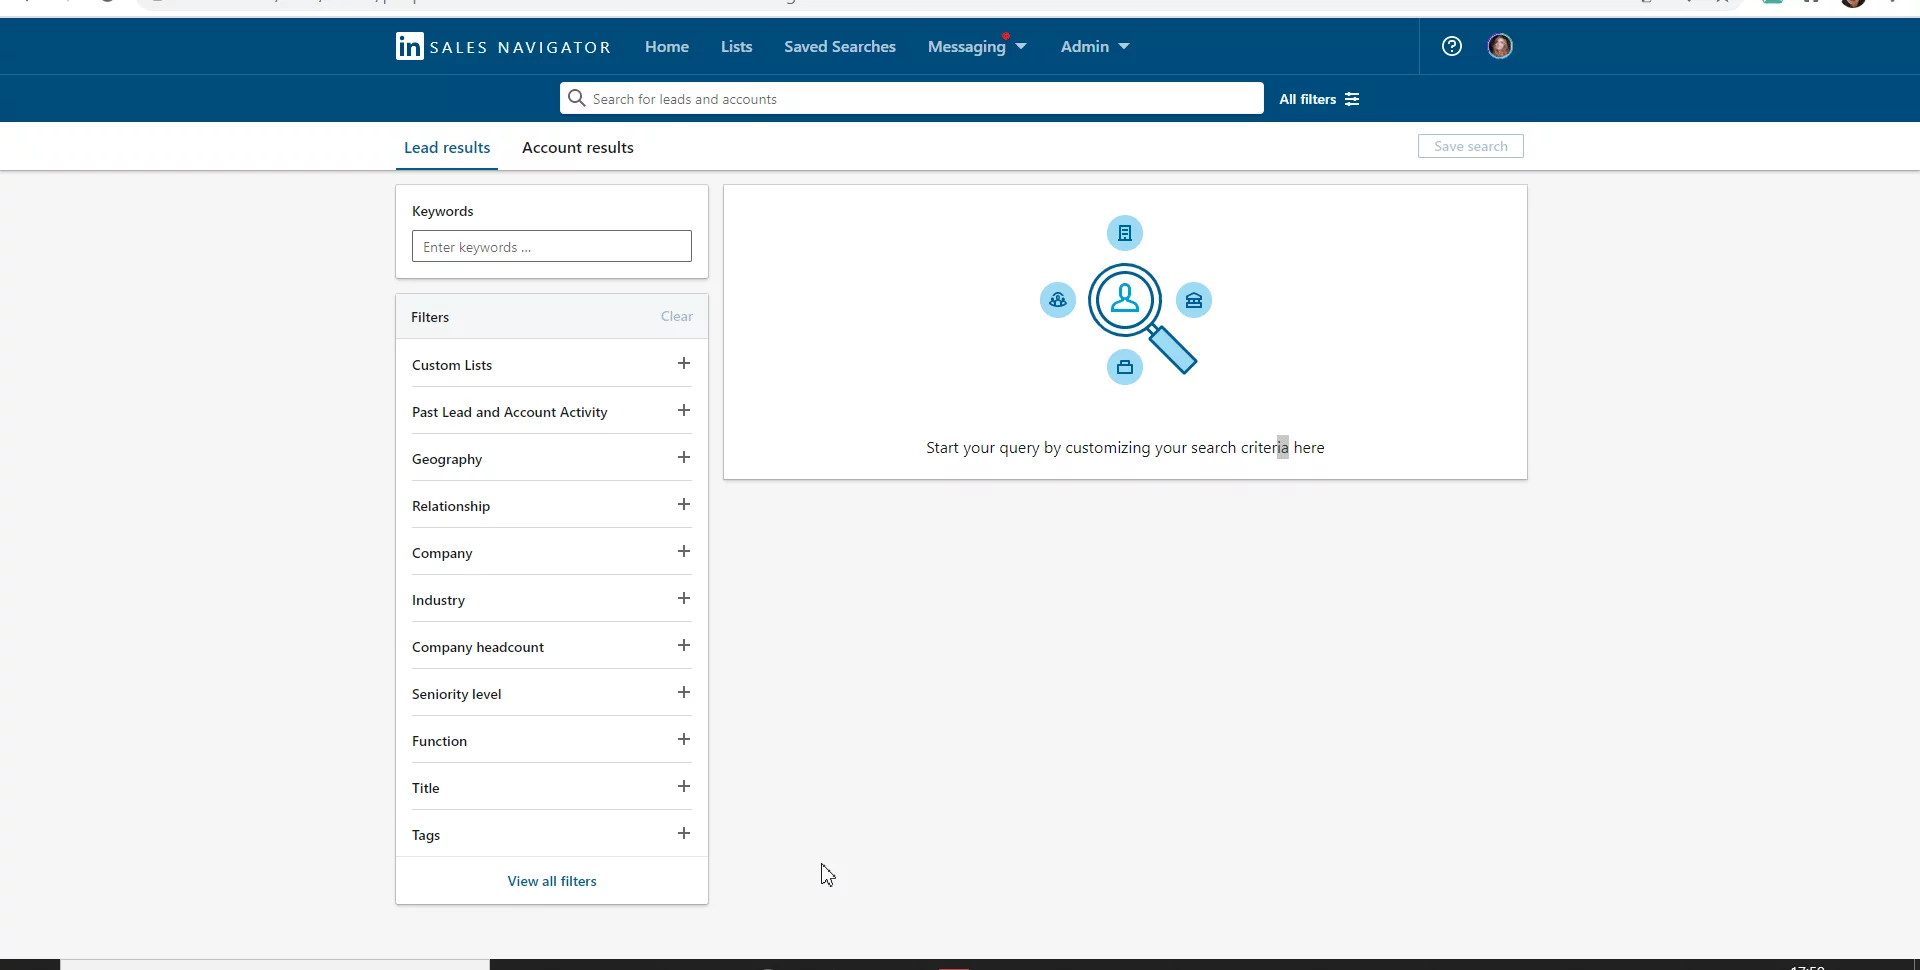This screenshot has width=1920, height=970.
Task: Add a Tags filter with the plus icon
Action: [x=684, y=832]
